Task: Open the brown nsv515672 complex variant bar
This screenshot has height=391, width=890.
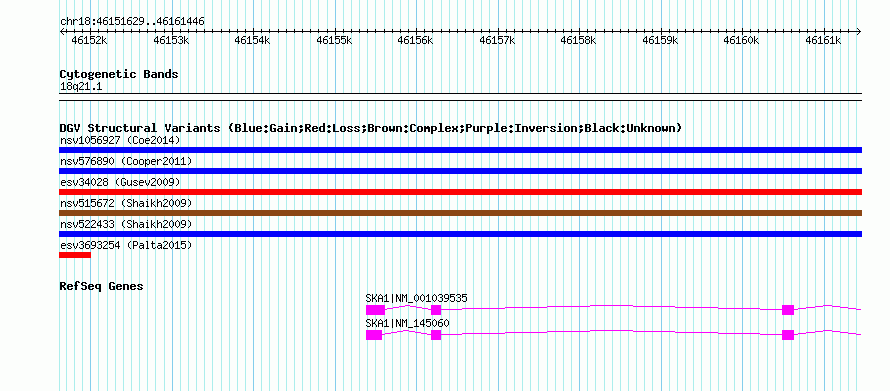Action: [460, 213]
